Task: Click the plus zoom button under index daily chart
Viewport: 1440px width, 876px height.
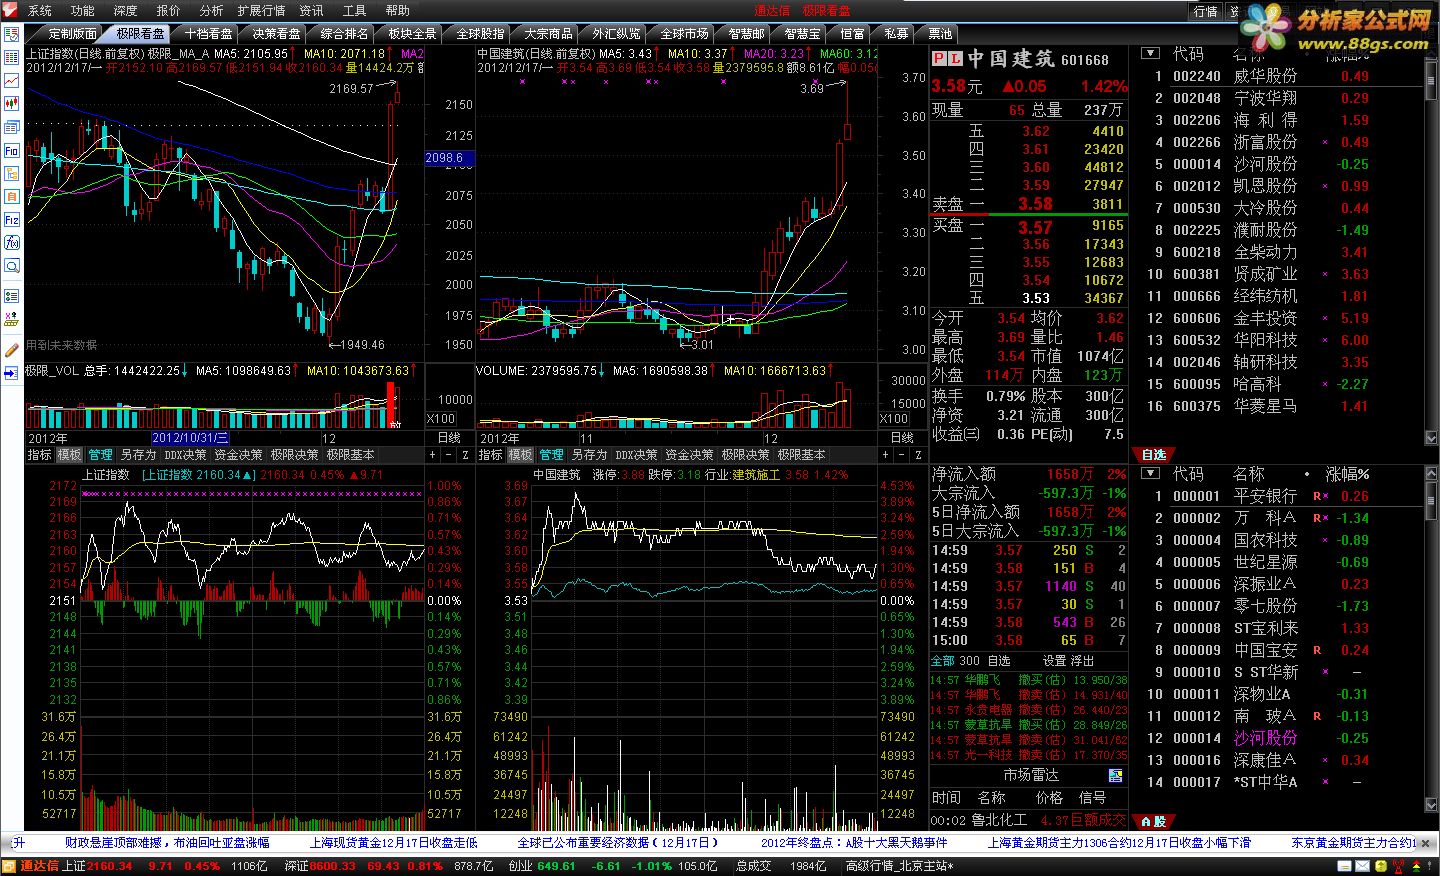Action: [433, 455]
